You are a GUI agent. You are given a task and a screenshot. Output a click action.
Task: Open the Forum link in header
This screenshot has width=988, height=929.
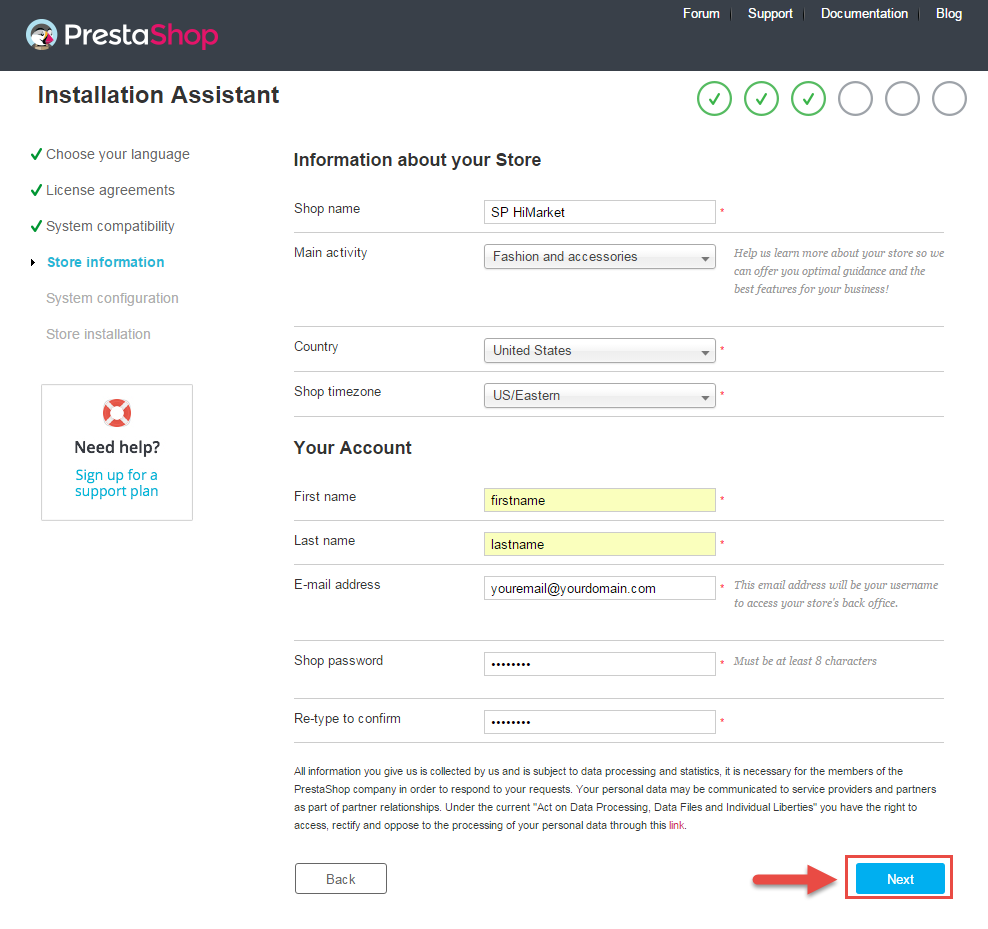tap(701, 13)
